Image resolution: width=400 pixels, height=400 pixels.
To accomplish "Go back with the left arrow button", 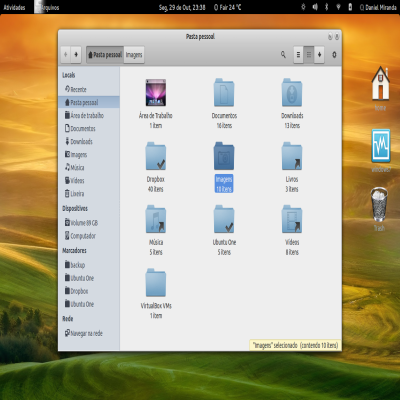I will (66, 55).
